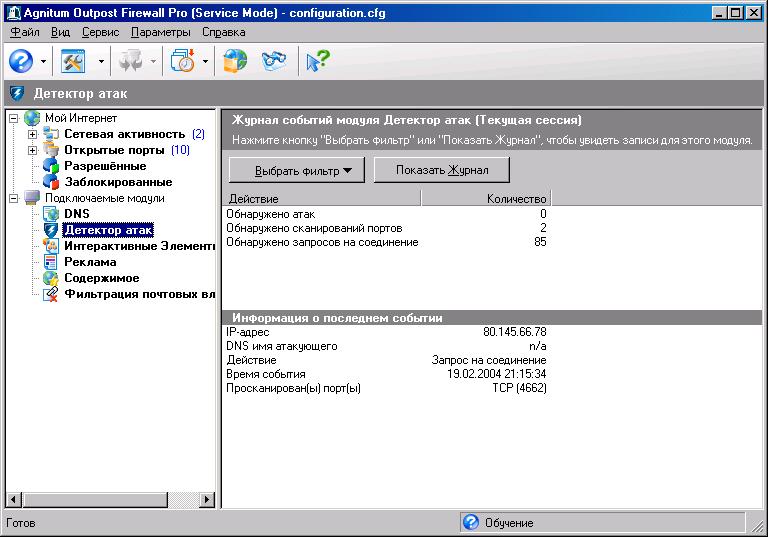This screenshot has height=537, width=768.
Task: Select the Реклама plugin item
Action: click(x=90, y=262)
